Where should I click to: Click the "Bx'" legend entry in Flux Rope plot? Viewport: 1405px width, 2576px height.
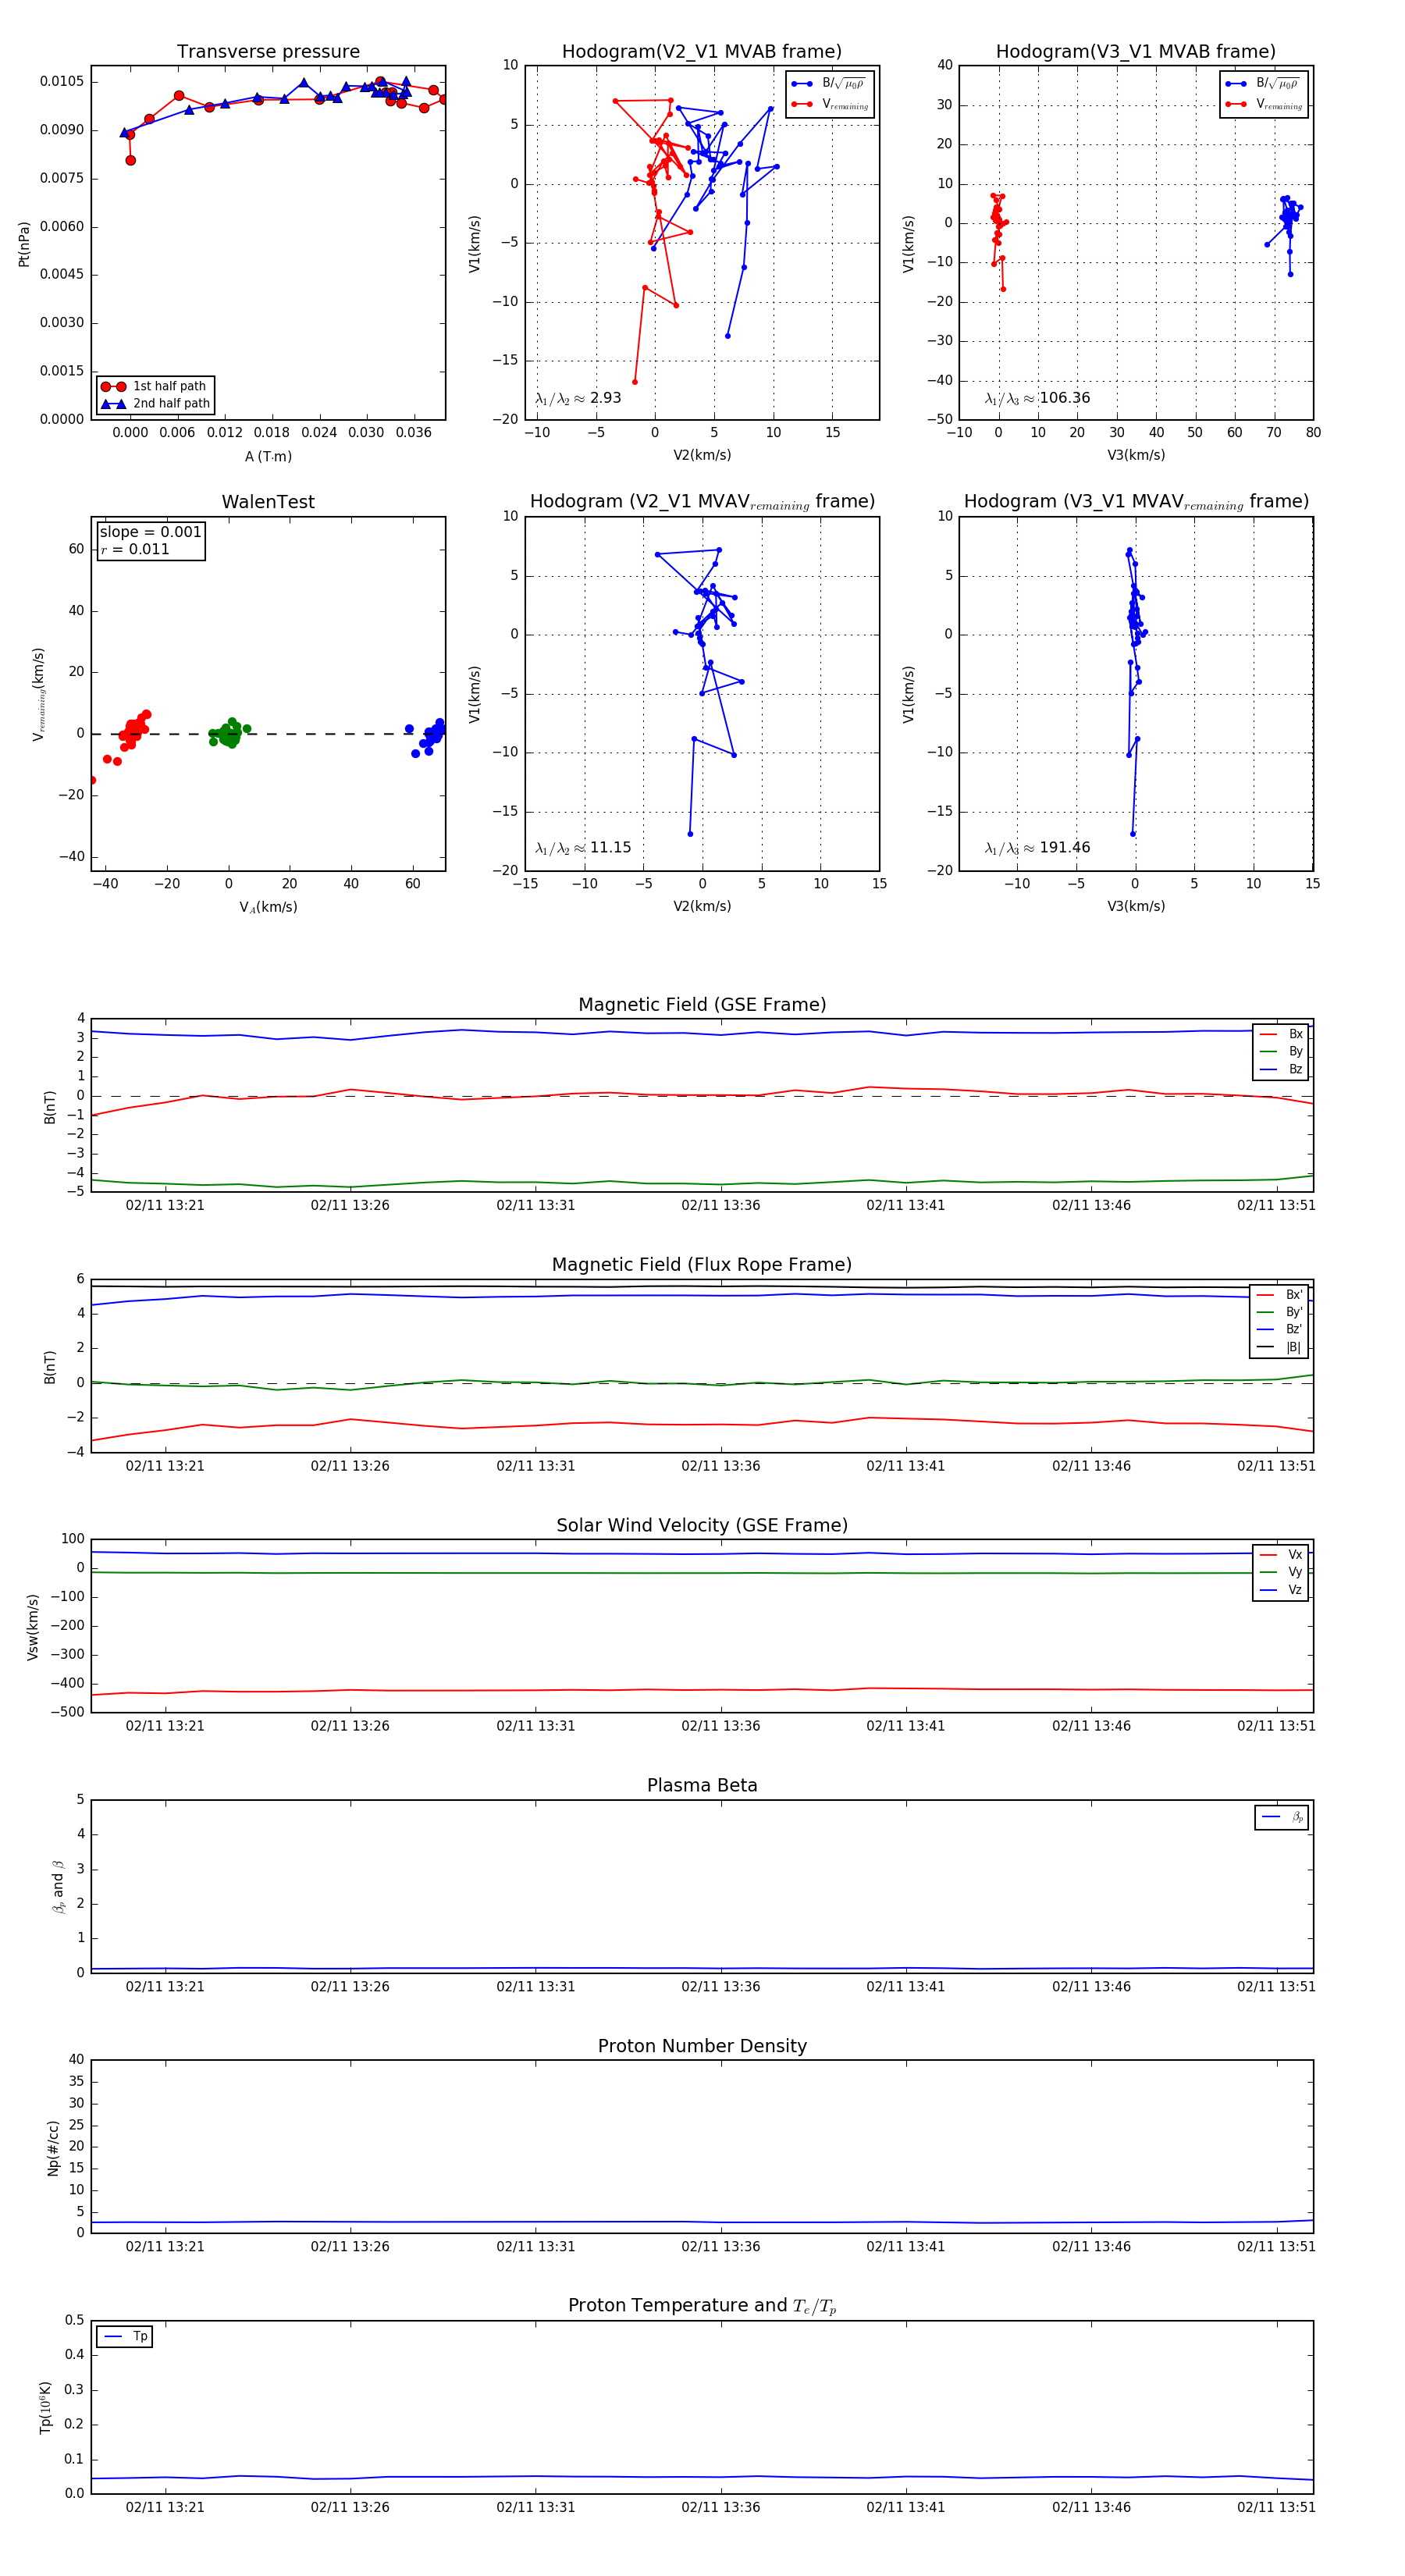point(1279,1294)
